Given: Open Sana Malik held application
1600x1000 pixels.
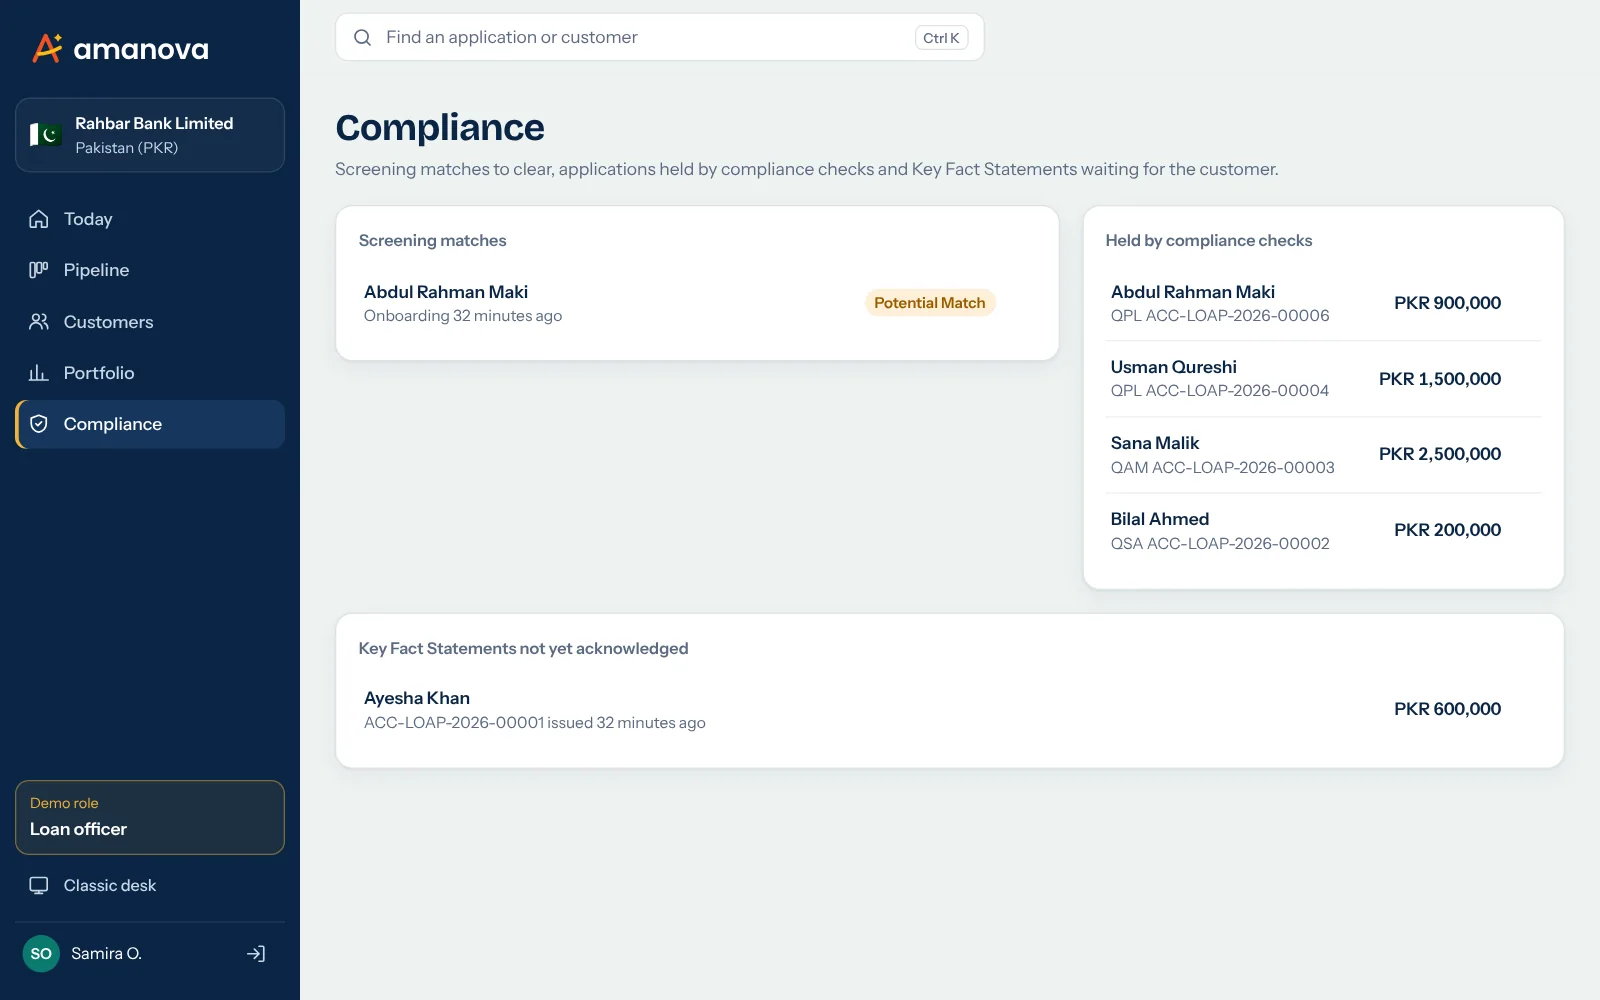Looking at the screenshot, I should (1323, 455).
